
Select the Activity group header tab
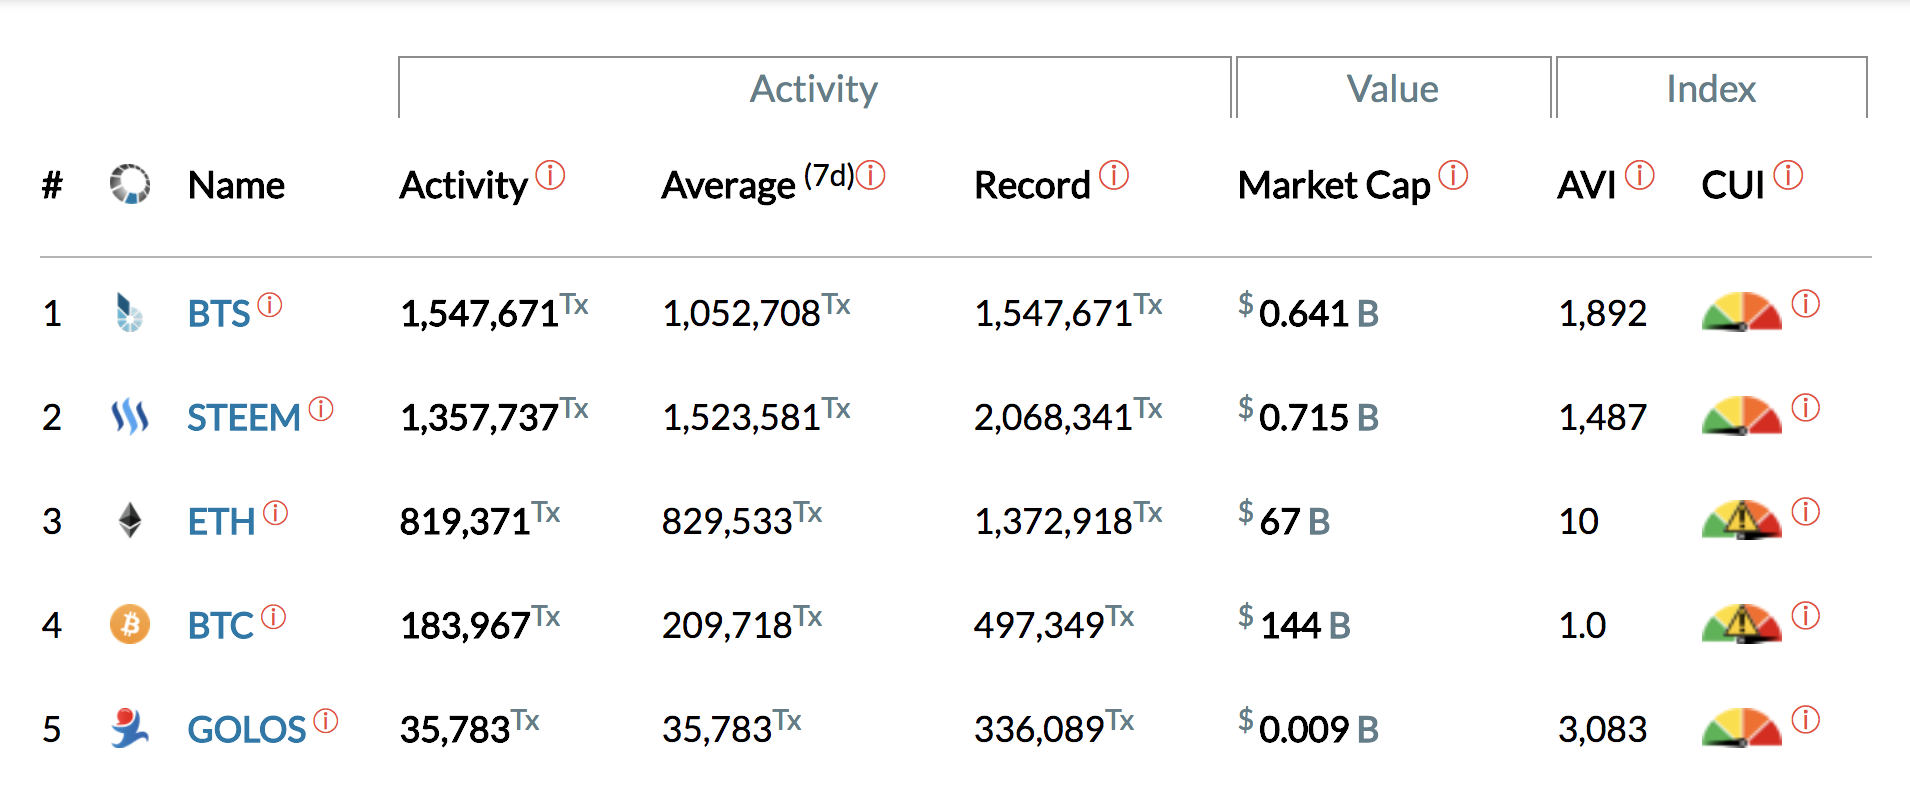click(814, 88)
